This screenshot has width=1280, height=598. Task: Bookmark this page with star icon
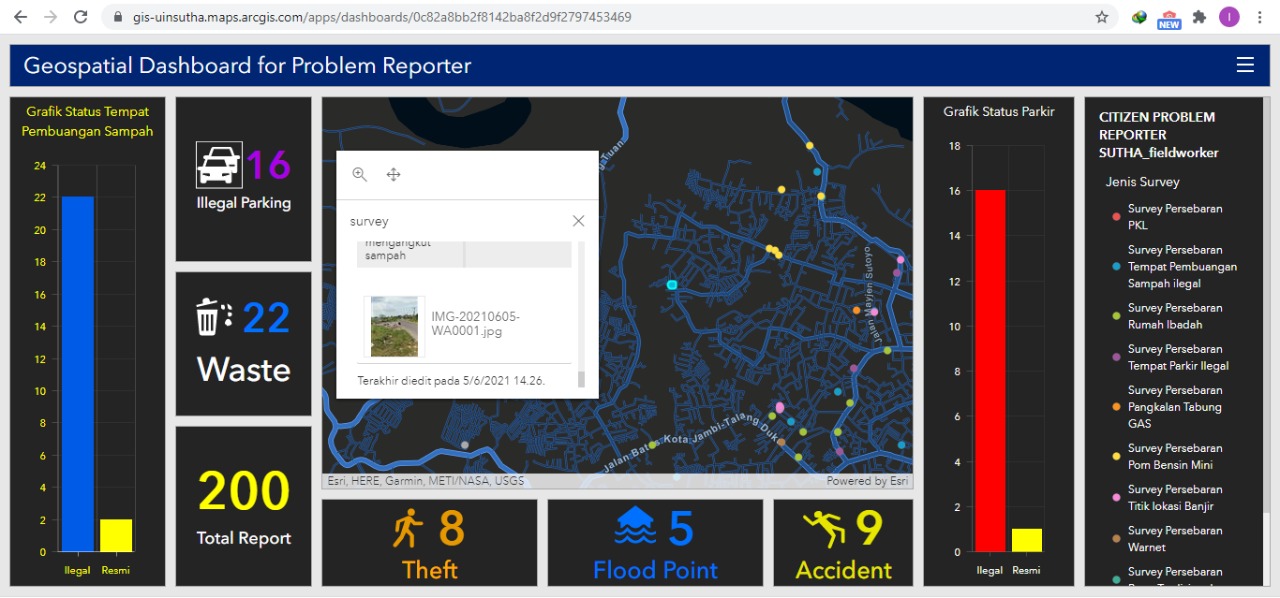point(1102,17)
